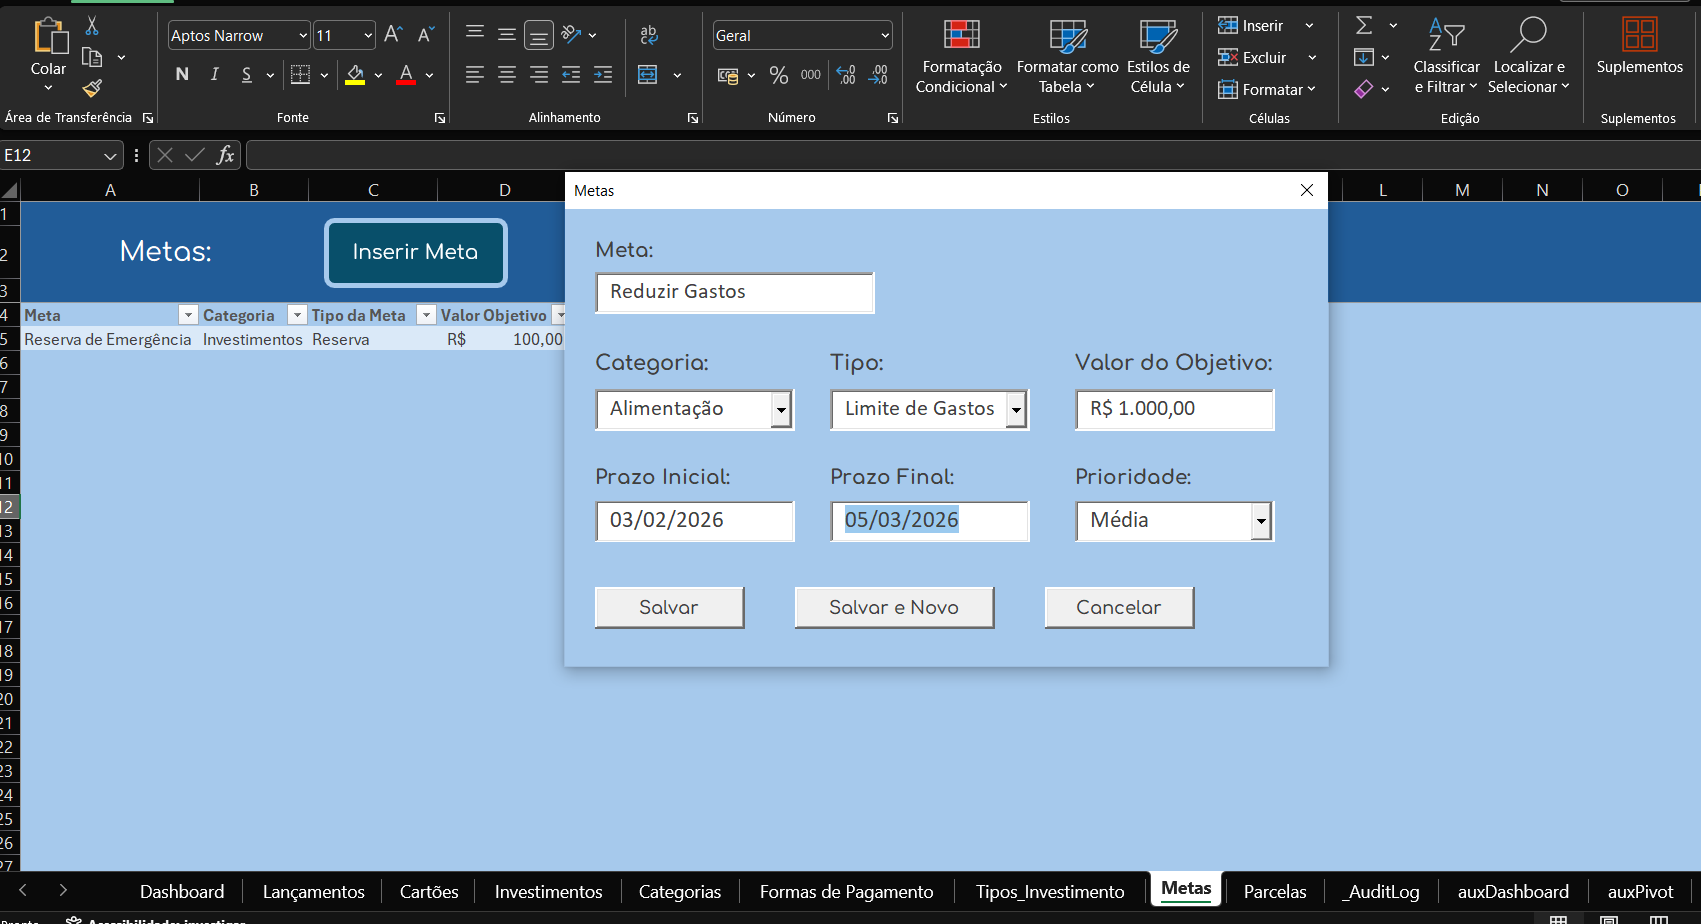Click the borders icon in Fonte group
Screen dimensions: 1701x924
tap(300, 74)
